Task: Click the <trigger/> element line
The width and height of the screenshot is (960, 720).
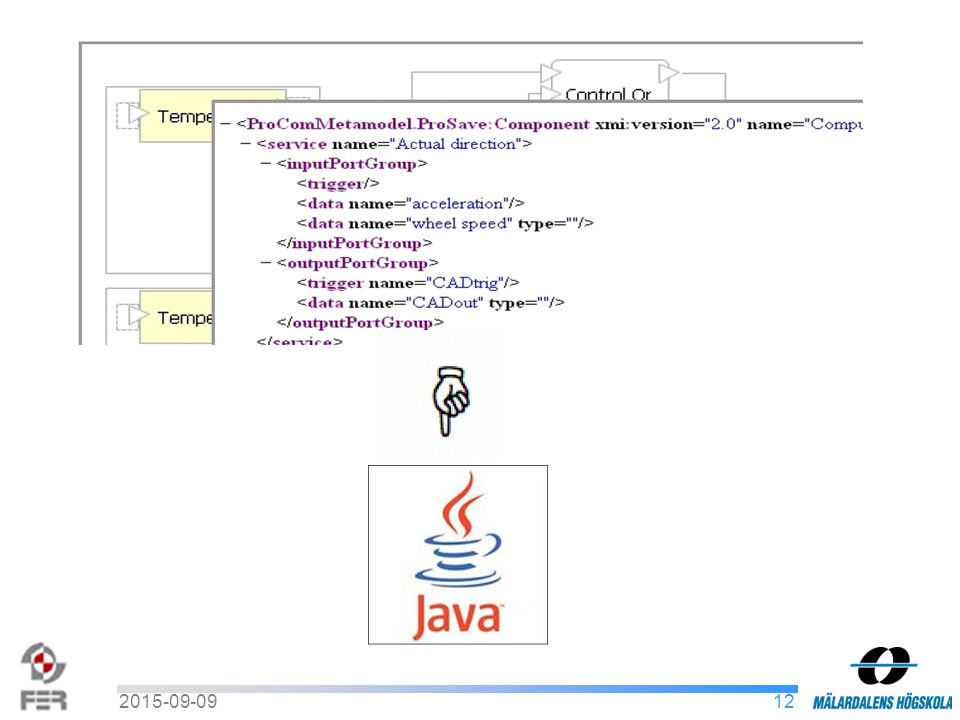Action: [338, 184]
